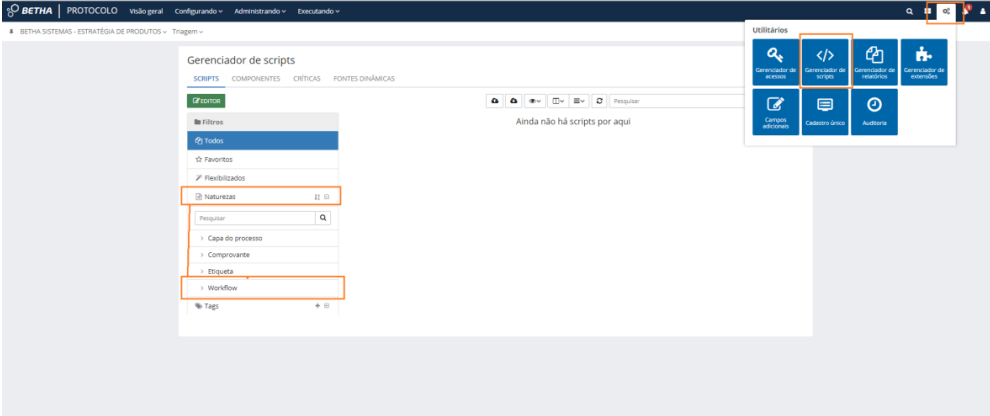The image size is (990, 416).
Task: Open Gerenciador de scripts tile
Action: 825,62
